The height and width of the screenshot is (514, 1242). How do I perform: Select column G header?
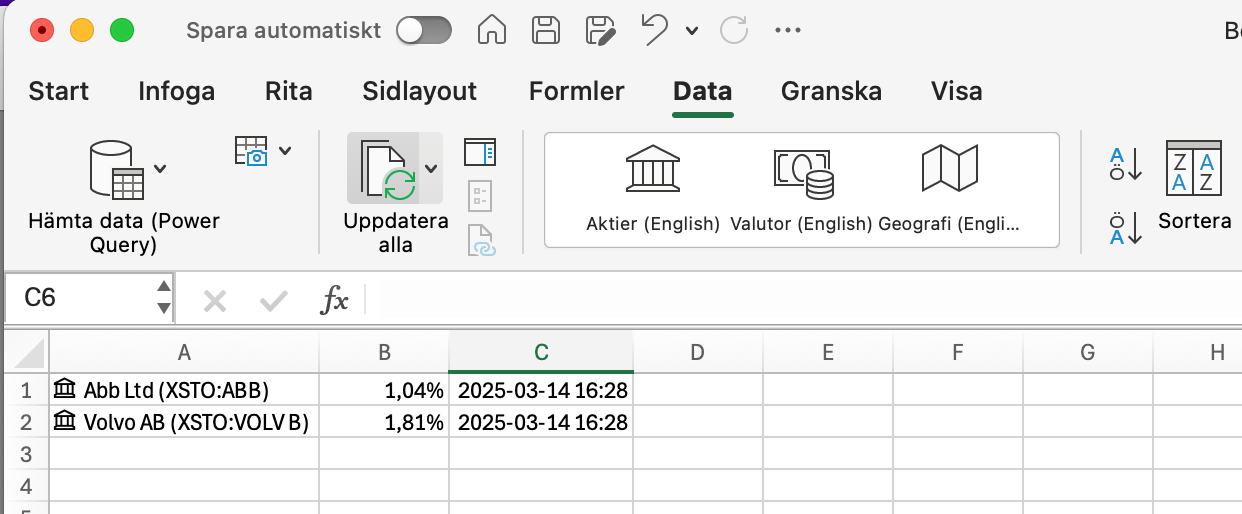(1088, 351)
